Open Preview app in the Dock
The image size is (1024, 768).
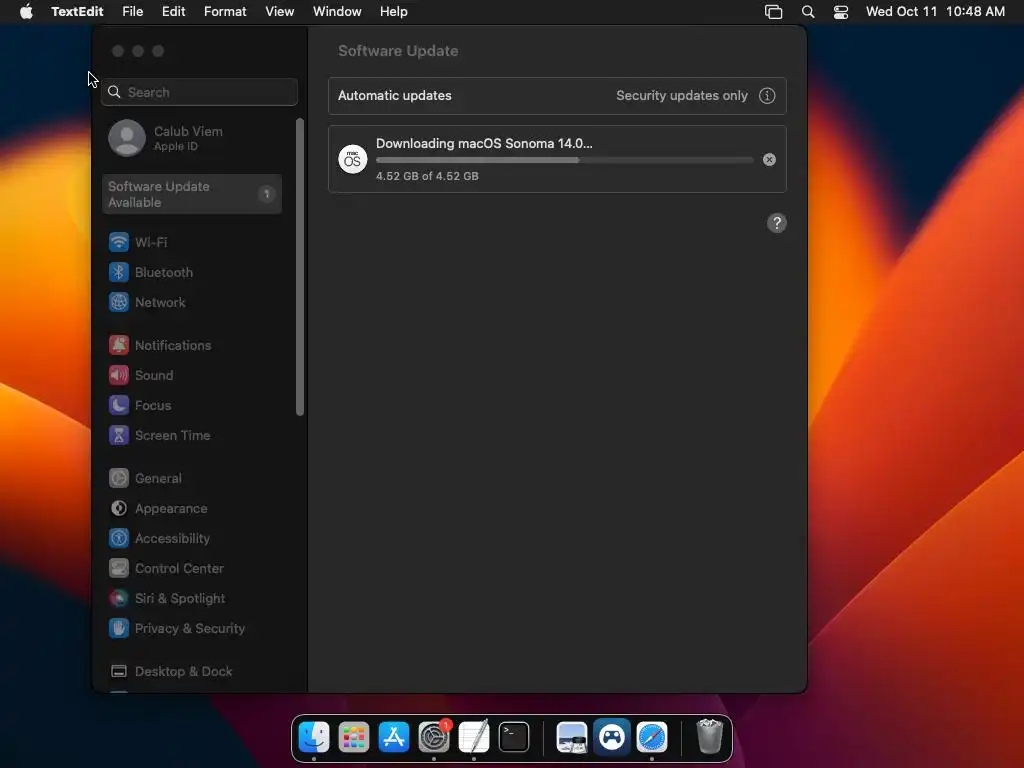tap(571, 737)
